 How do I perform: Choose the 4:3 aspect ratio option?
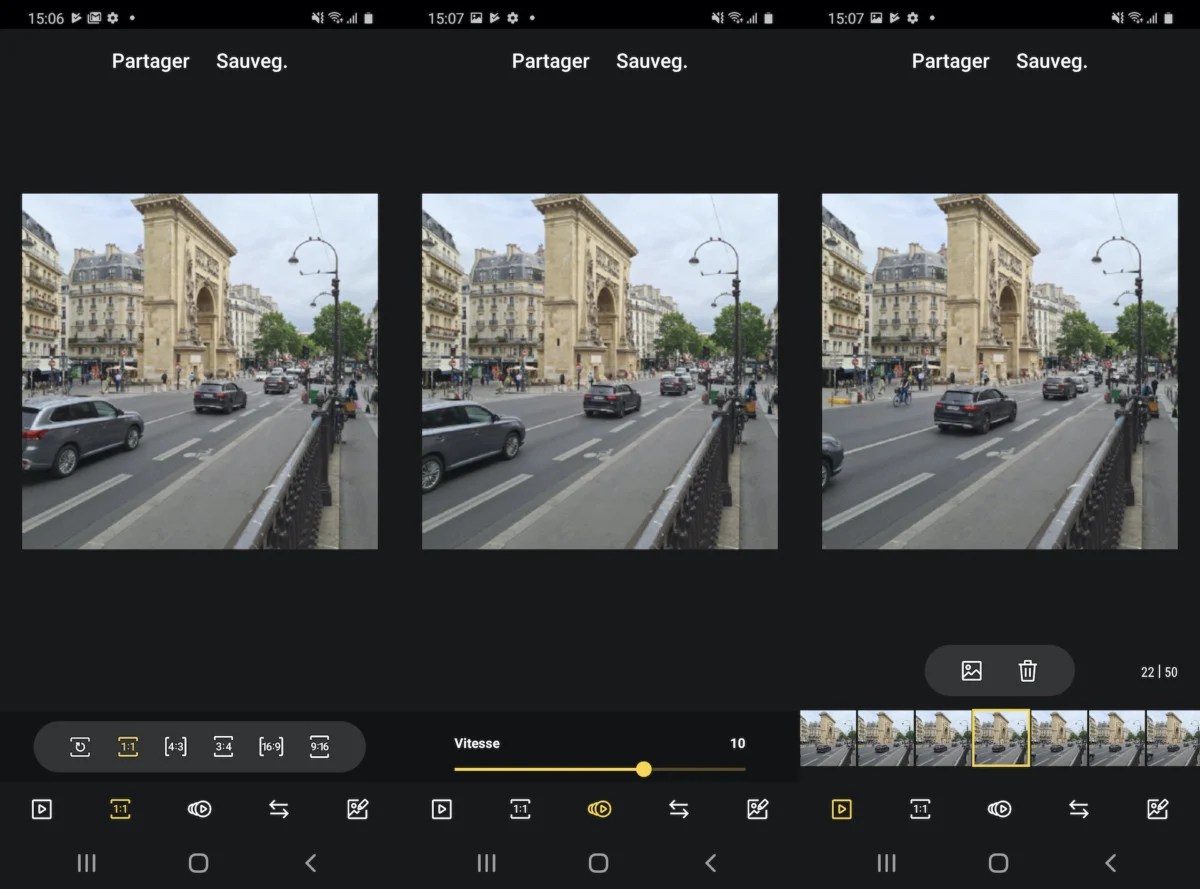(x=175, y=746)
